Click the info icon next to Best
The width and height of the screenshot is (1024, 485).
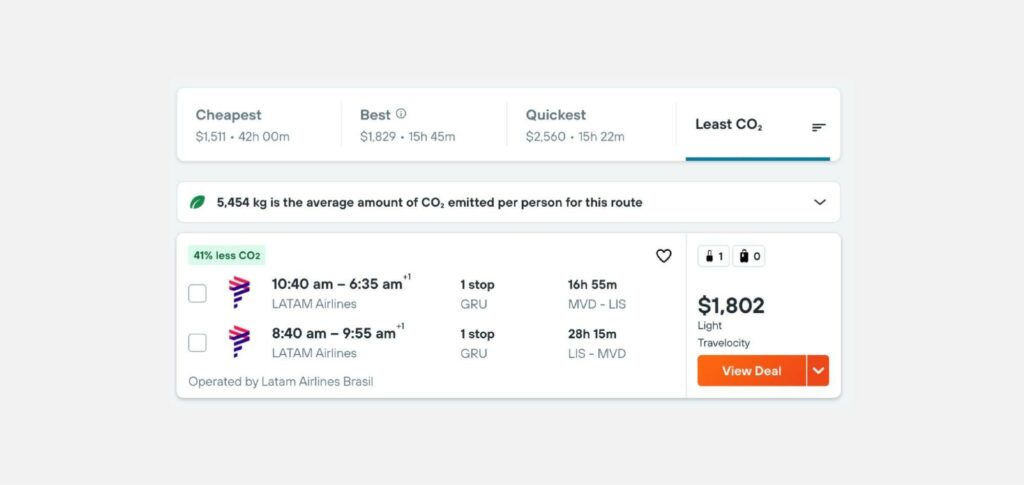[401, 114]
